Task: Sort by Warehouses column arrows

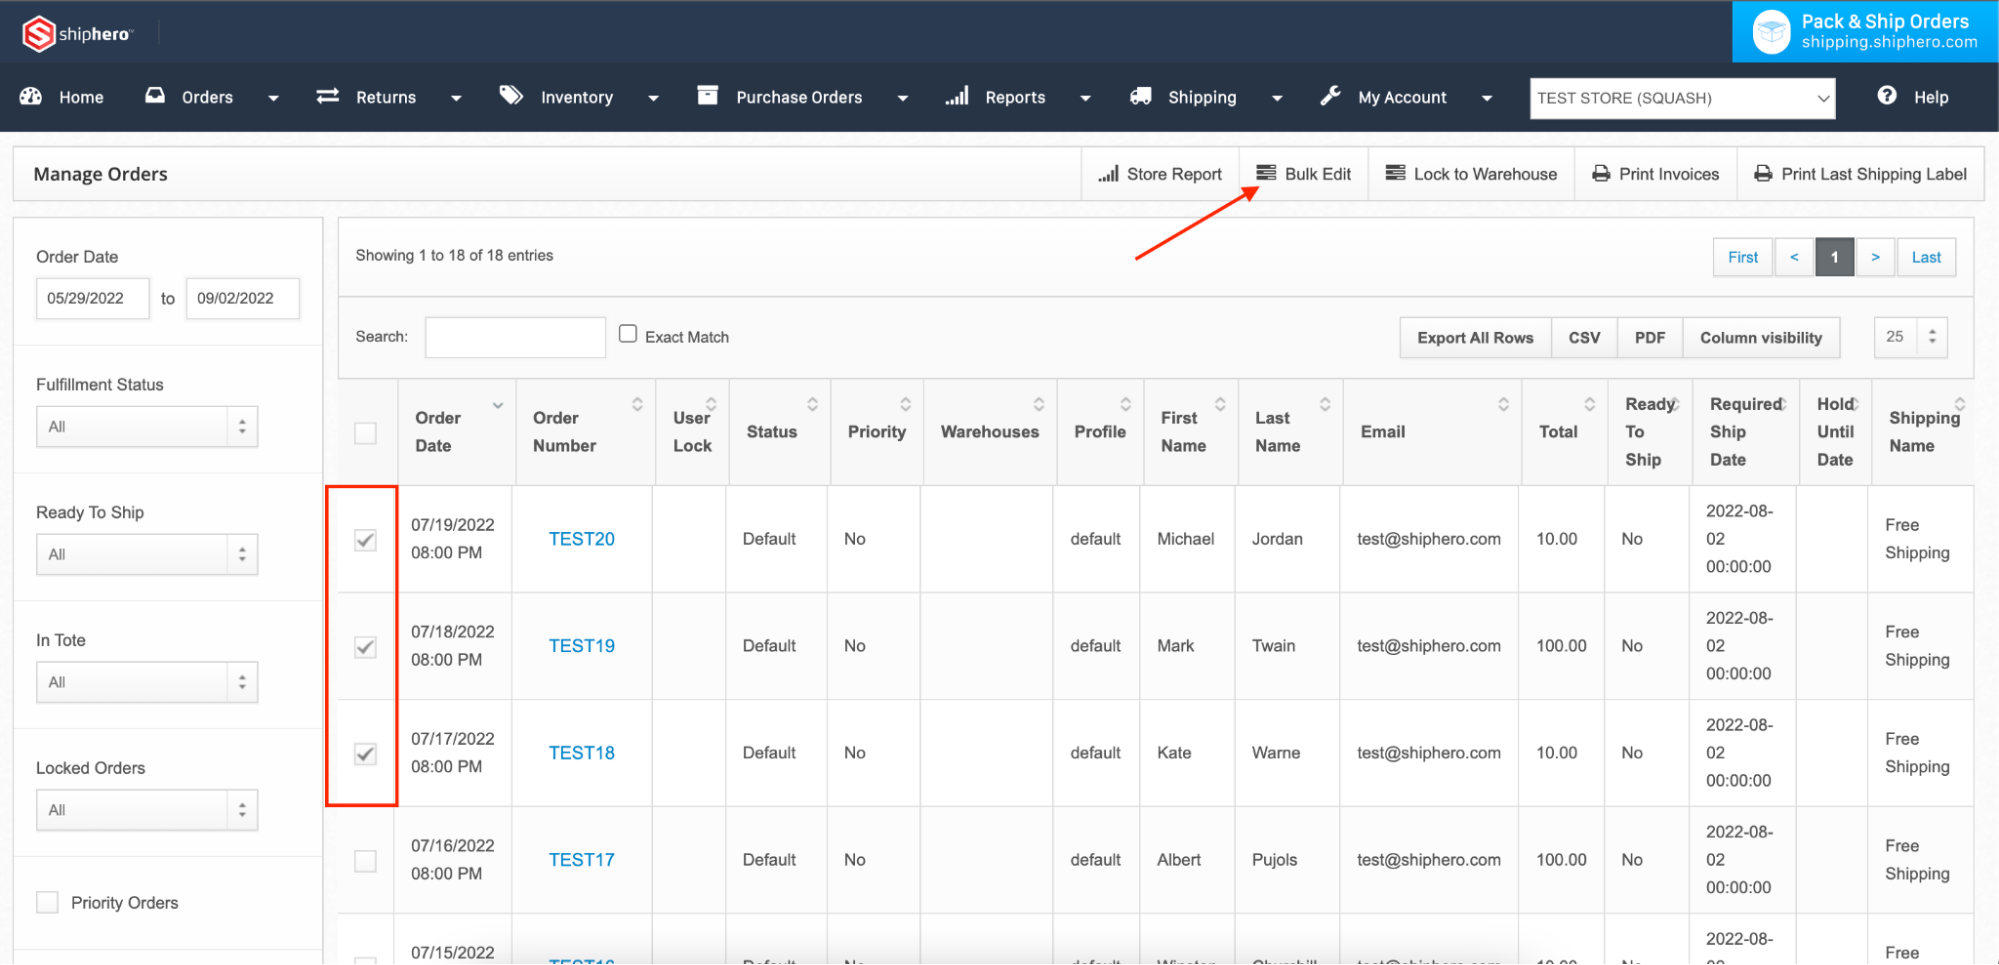Action: tap(1039, 404)
